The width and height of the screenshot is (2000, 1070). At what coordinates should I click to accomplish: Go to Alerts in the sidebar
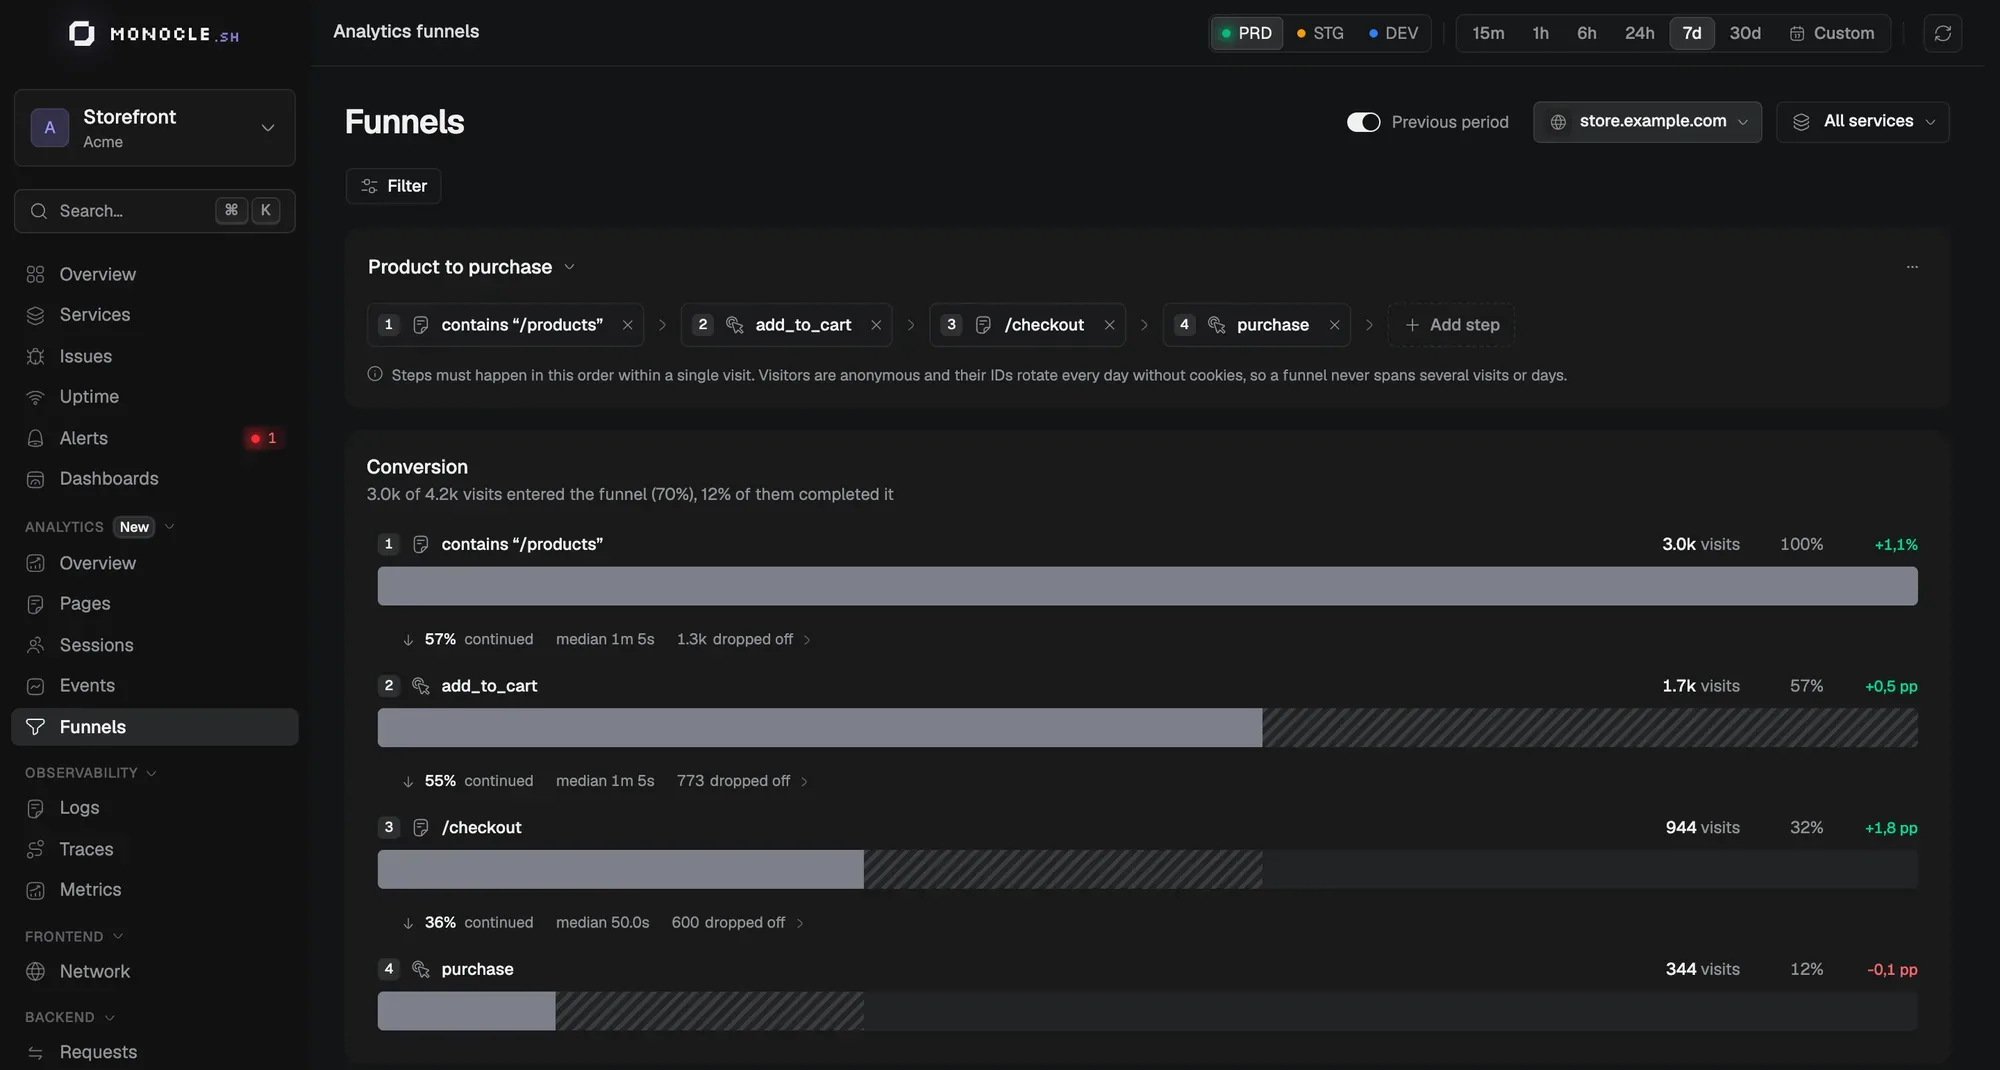[155, 438]
